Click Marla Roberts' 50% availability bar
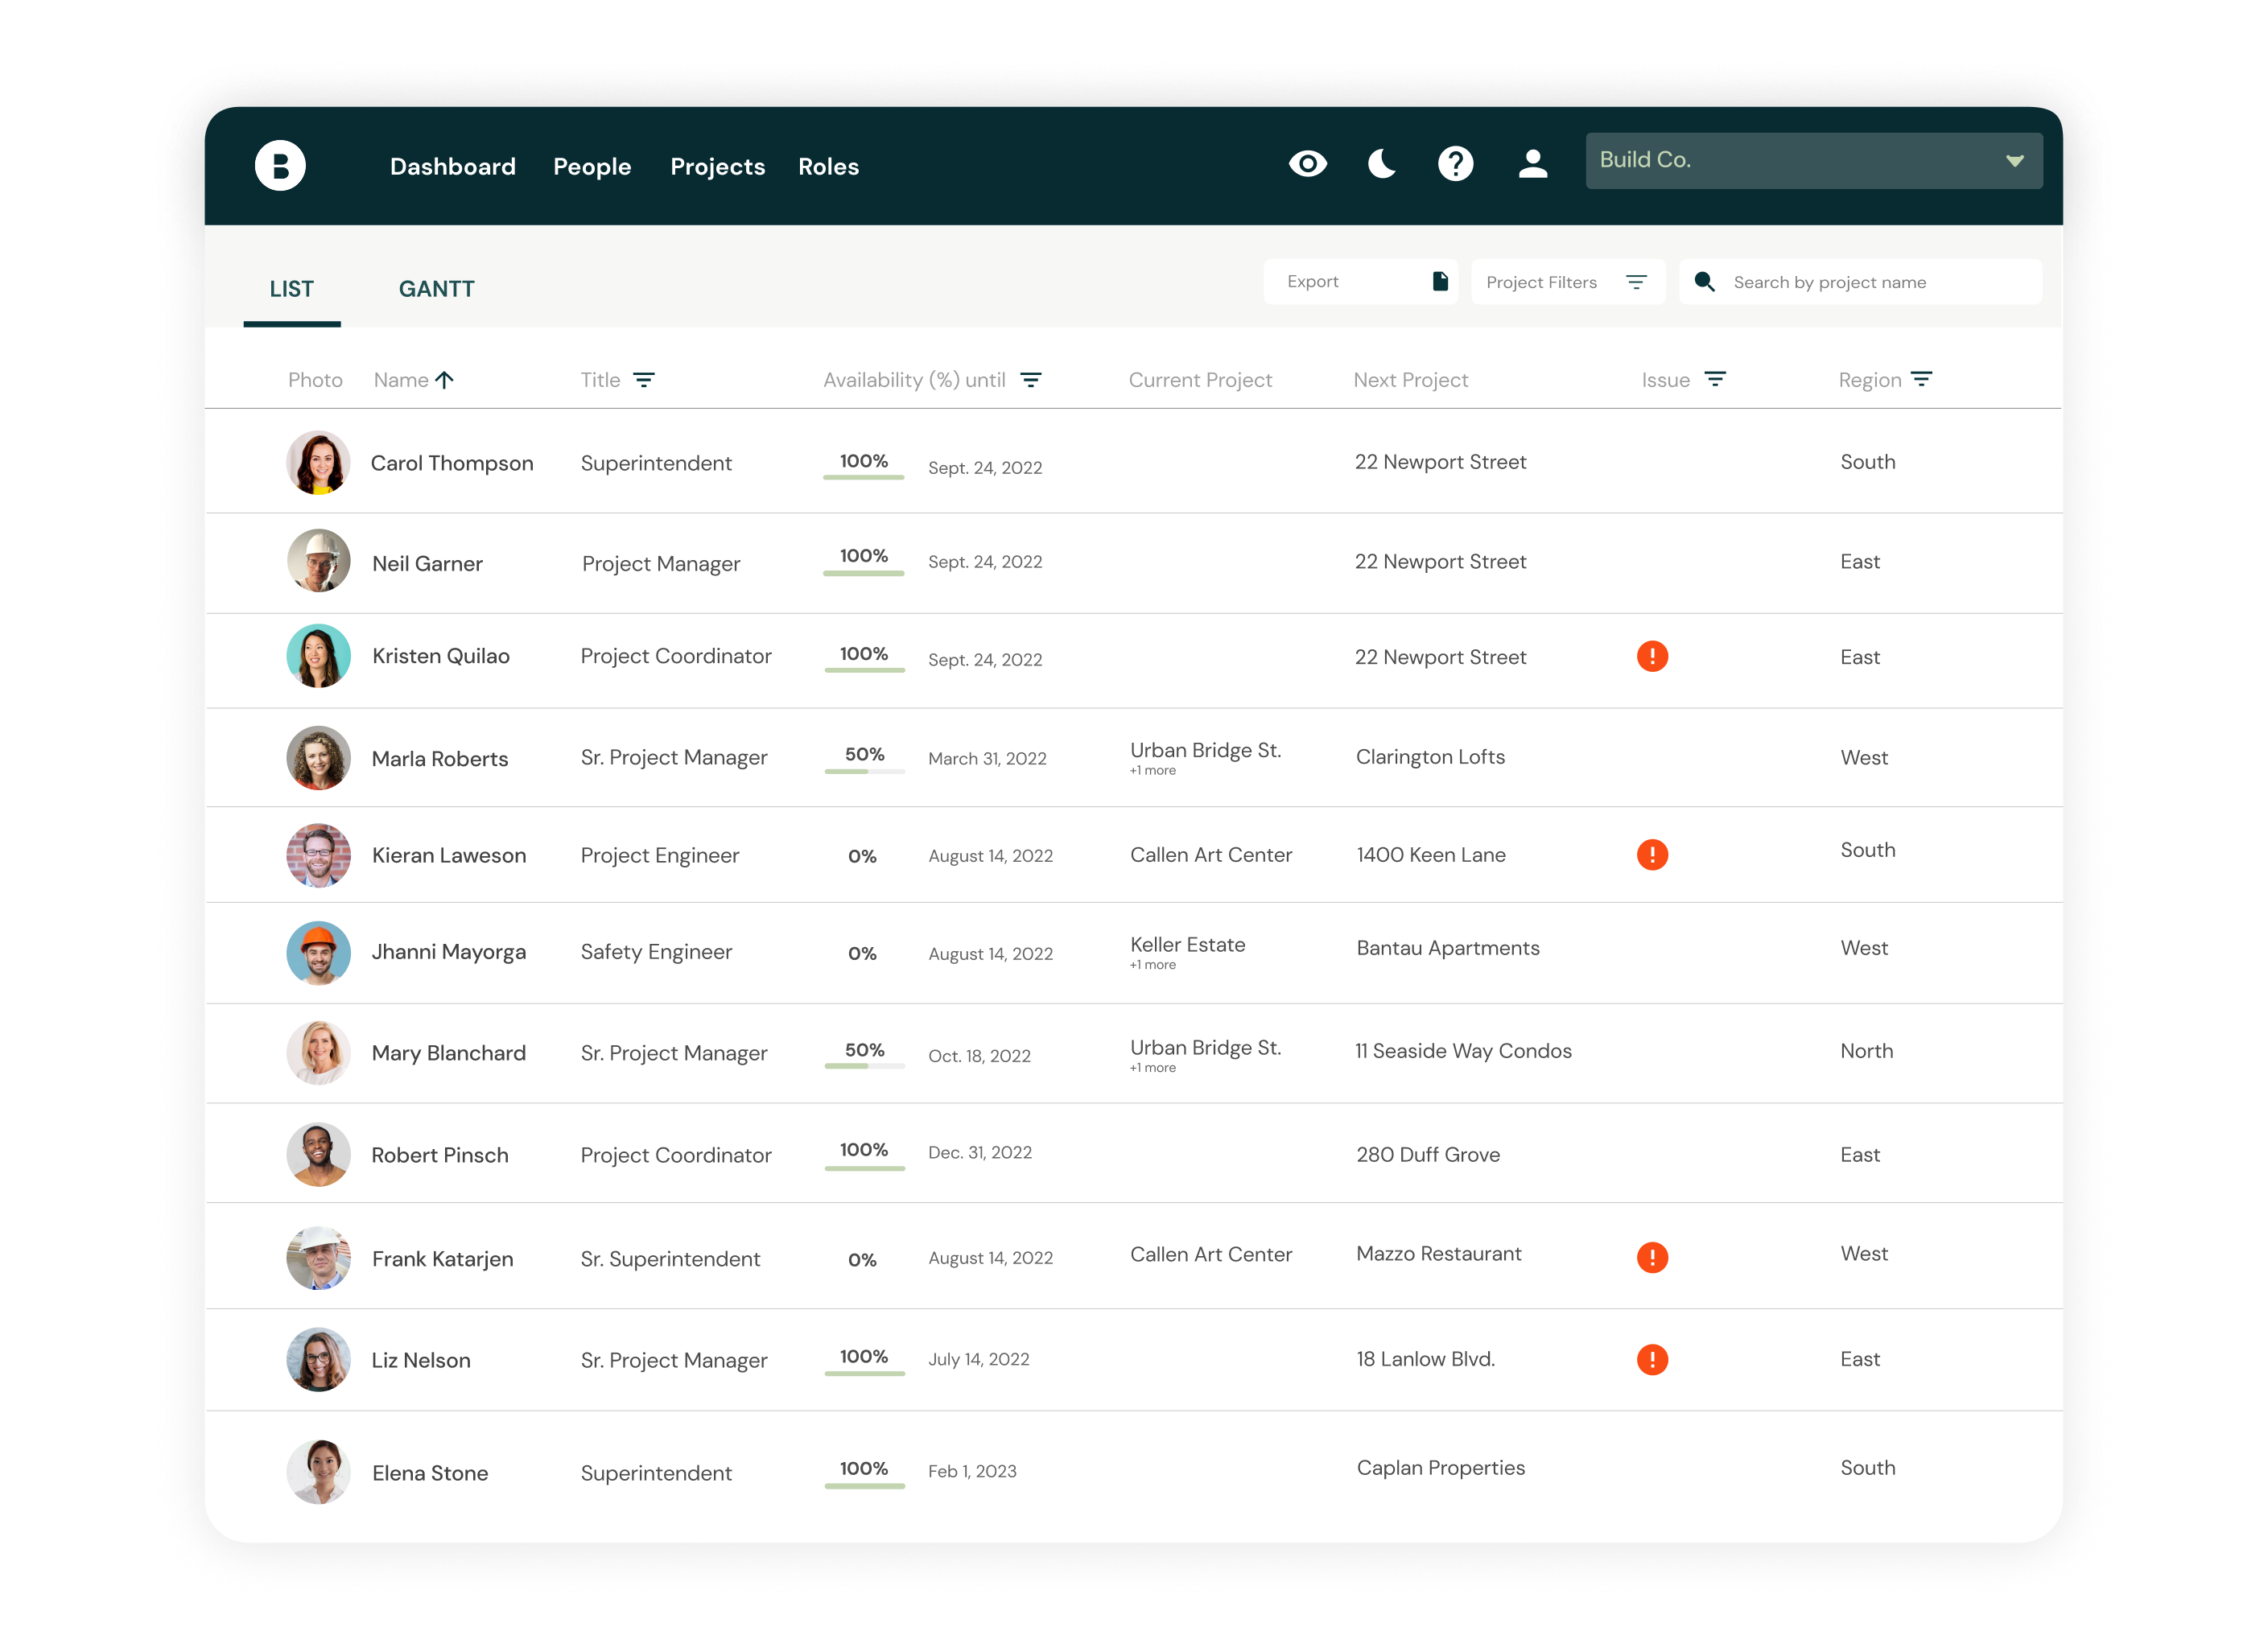The image size is (2268, 1652). (x=864, y=771)
